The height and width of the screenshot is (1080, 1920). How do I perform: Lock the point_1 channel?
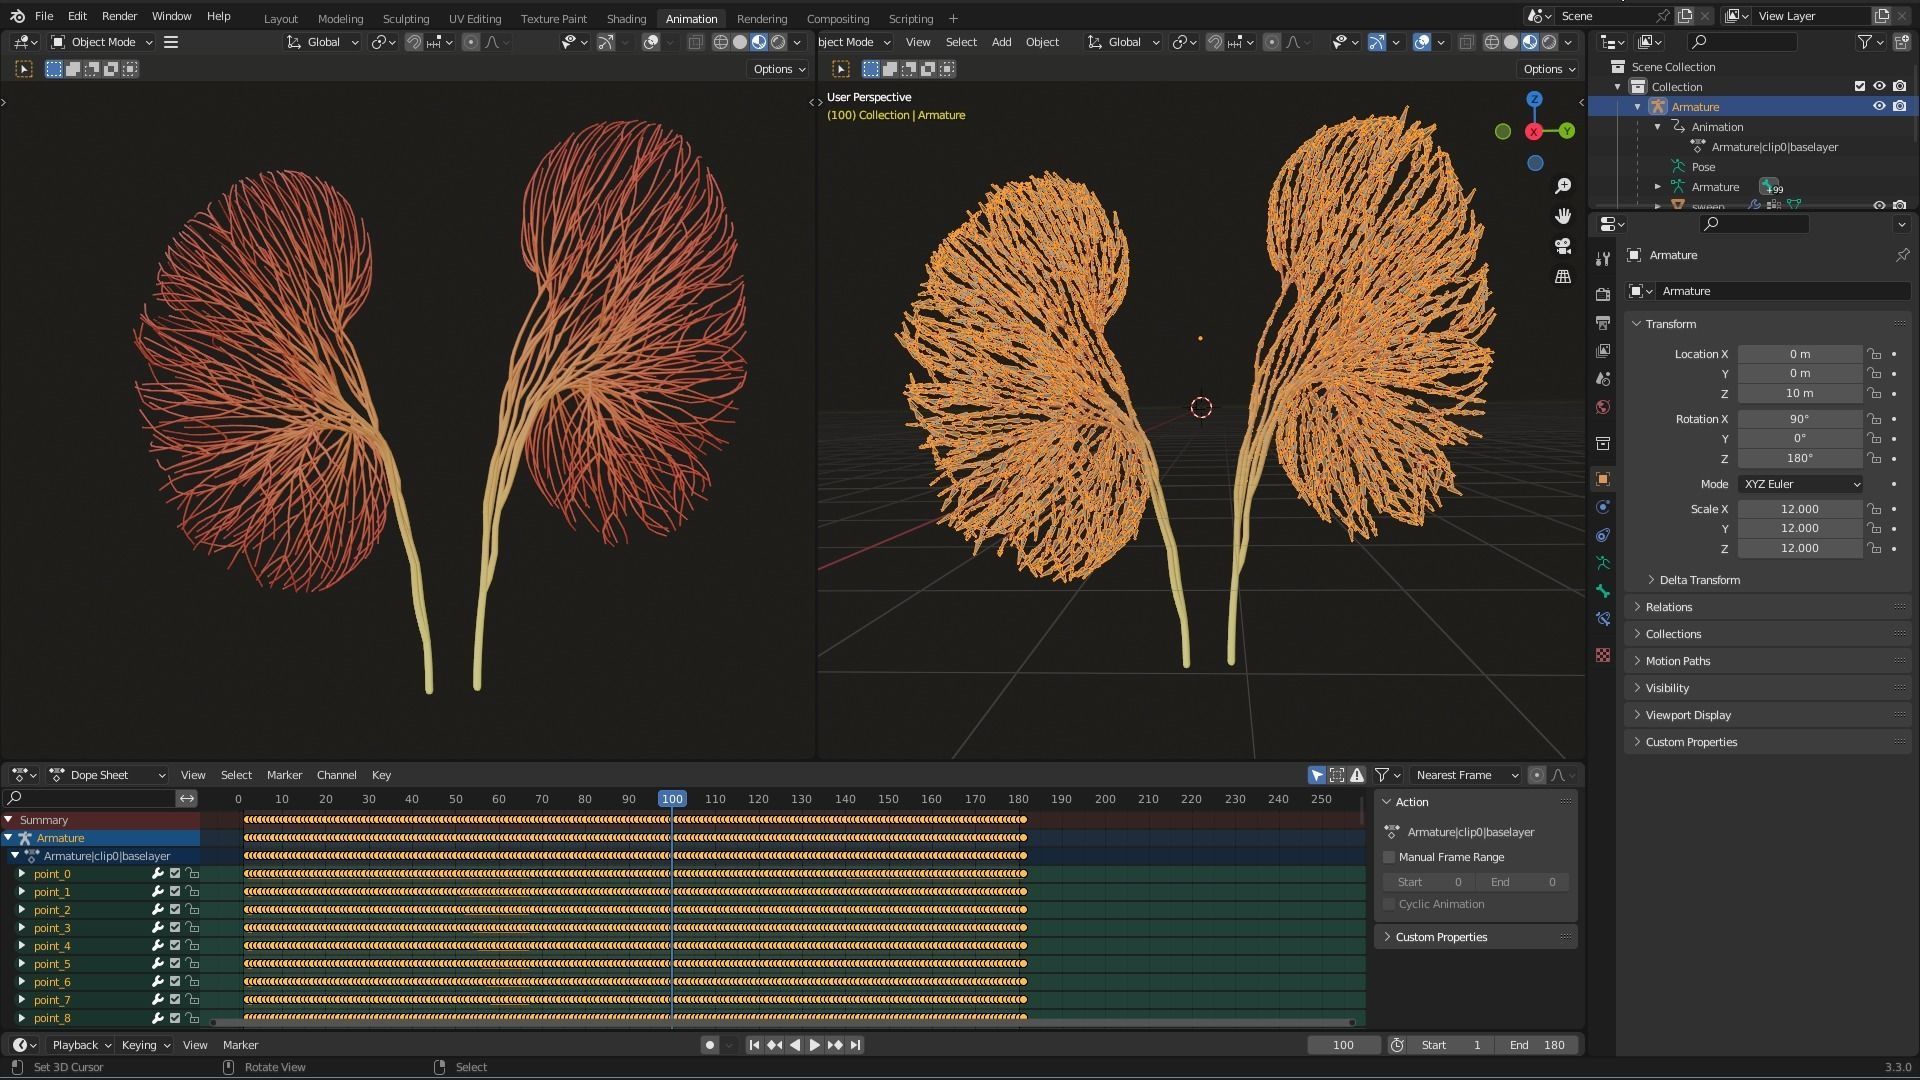[x=193, y=892]
